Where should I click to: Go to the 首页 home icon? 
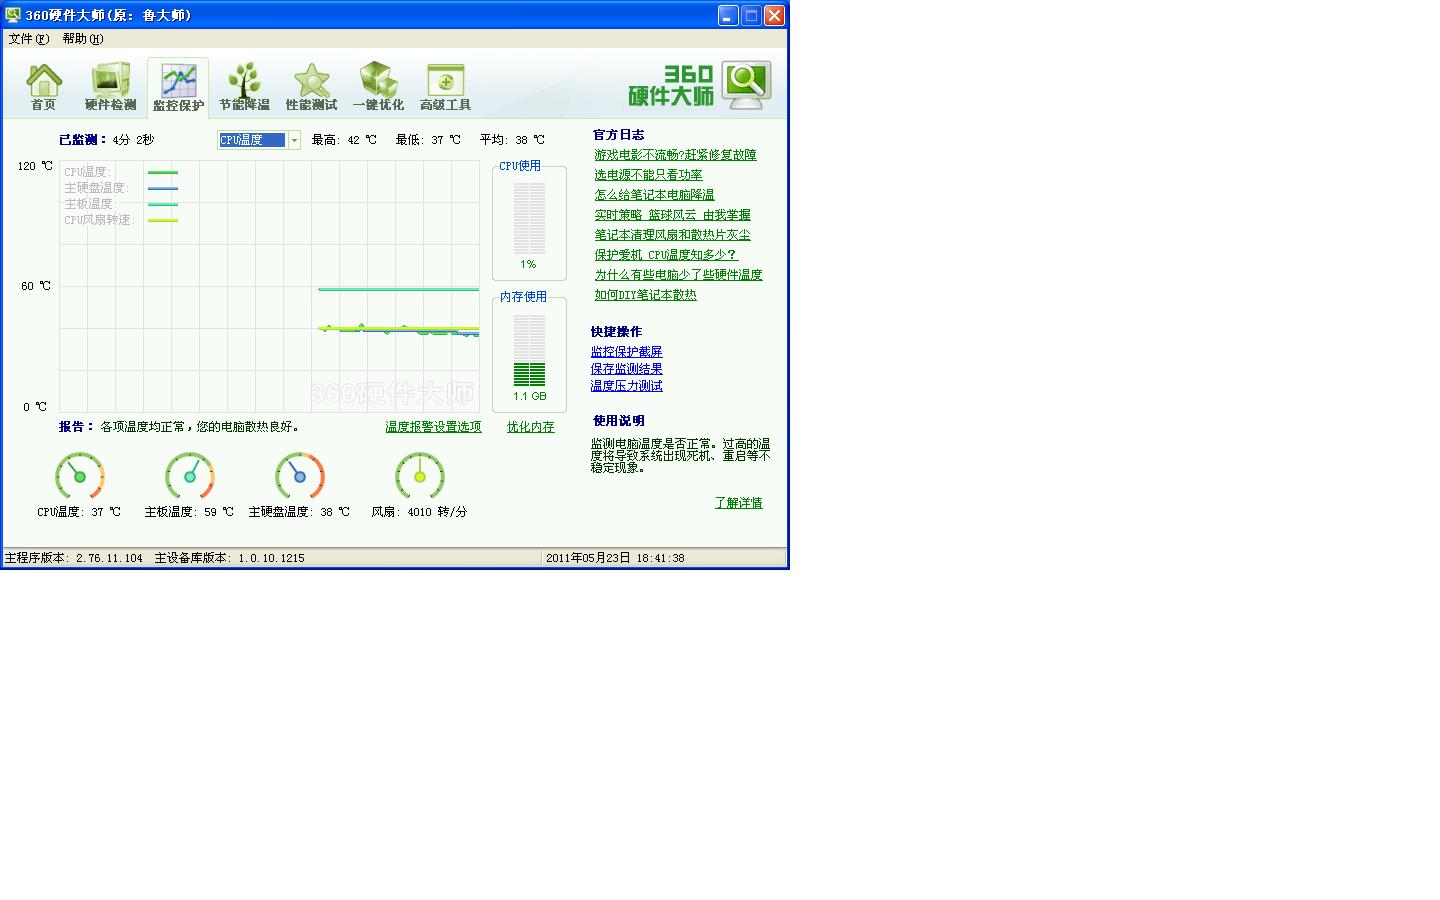pos(43,87)
